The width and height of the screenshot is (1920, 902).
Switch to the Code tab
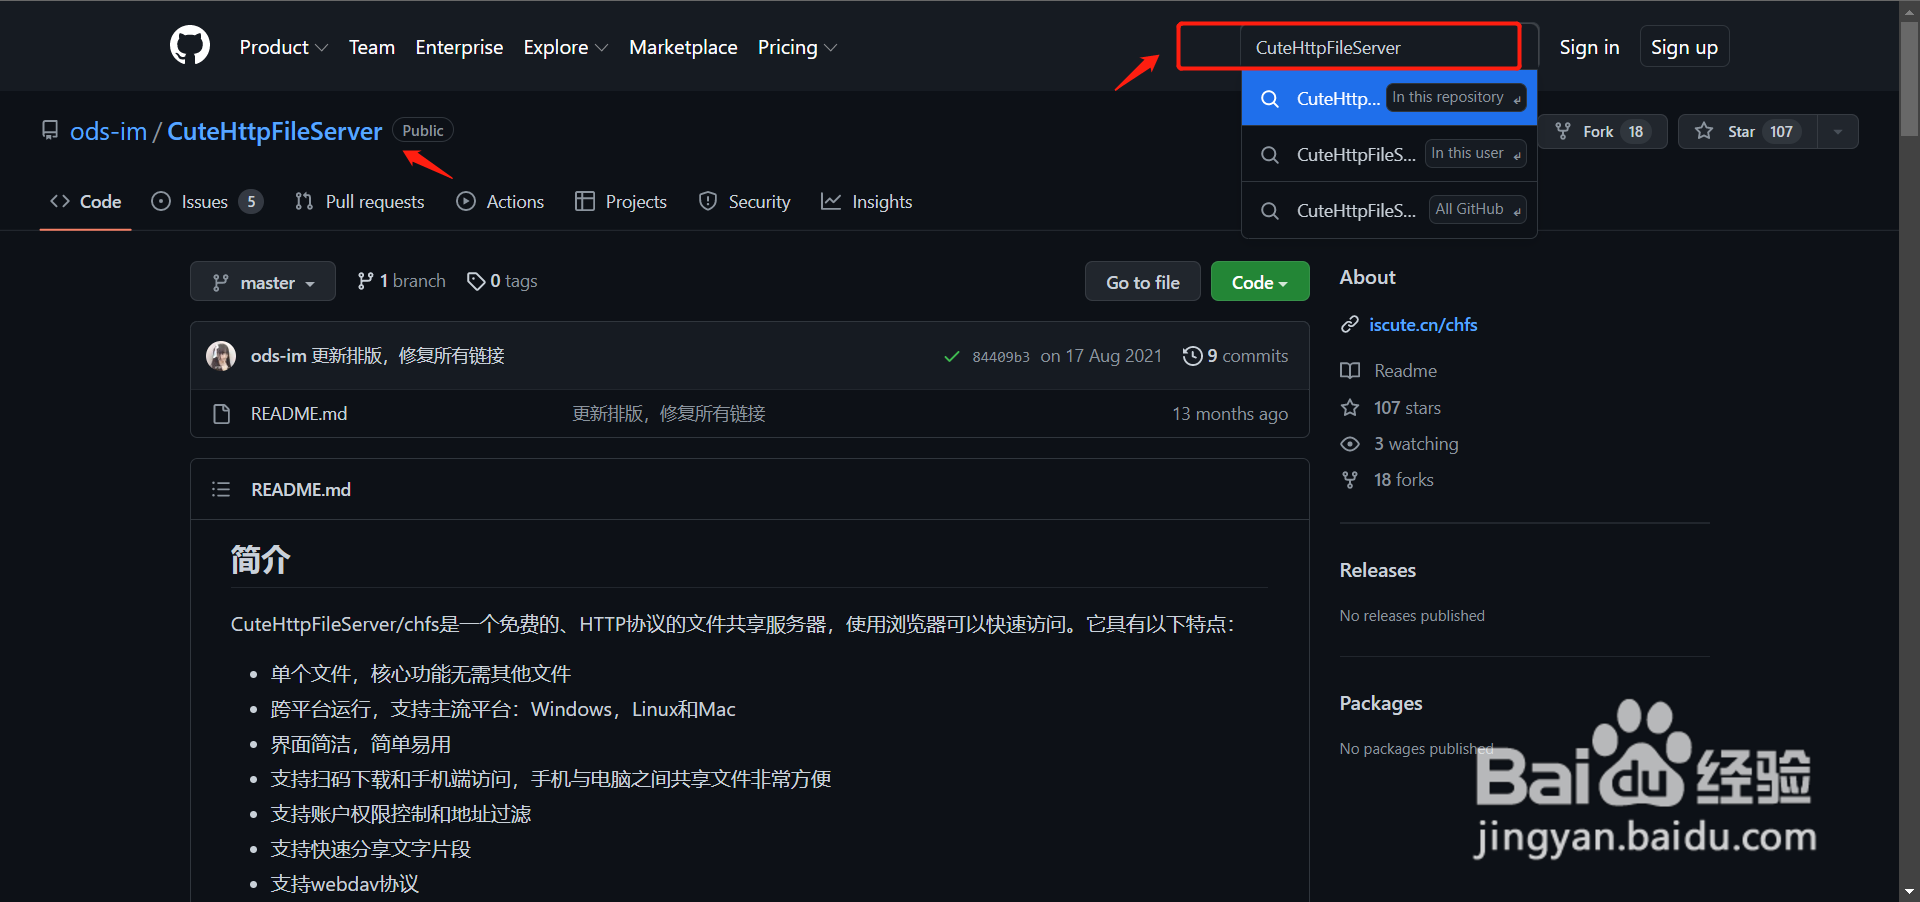pyautogui.click(x=86, y=202)
